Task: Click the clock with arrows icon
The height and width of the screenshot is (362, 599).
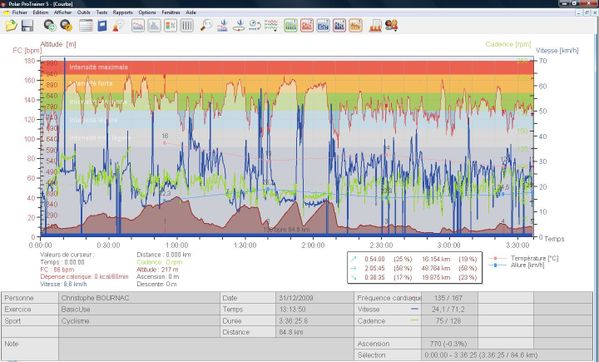Action: tap(255, 26)
